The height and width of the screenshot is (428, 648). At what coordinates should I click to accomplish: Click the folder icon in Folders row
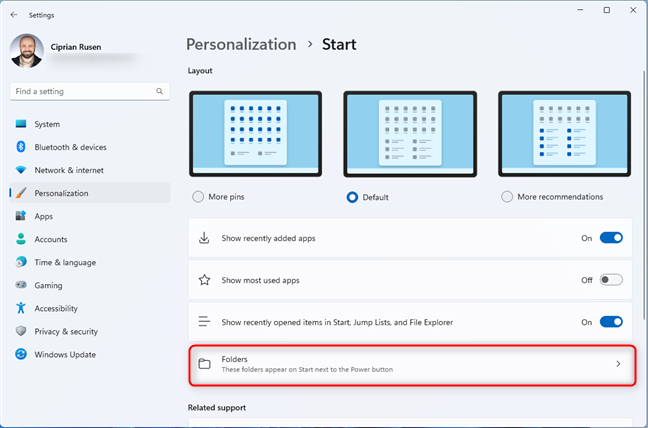coord(204,364)
